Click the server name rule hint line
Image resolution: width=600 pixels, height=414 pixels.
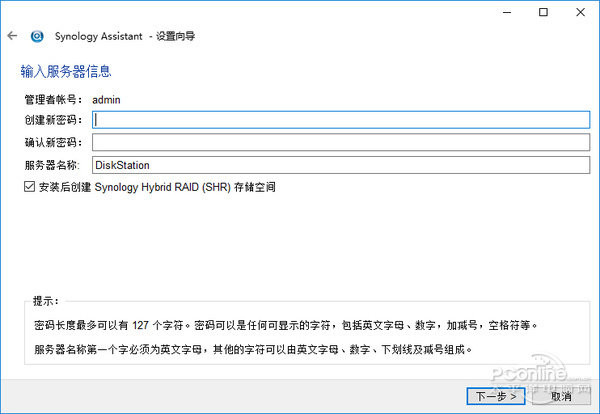[x=253, y=349]
